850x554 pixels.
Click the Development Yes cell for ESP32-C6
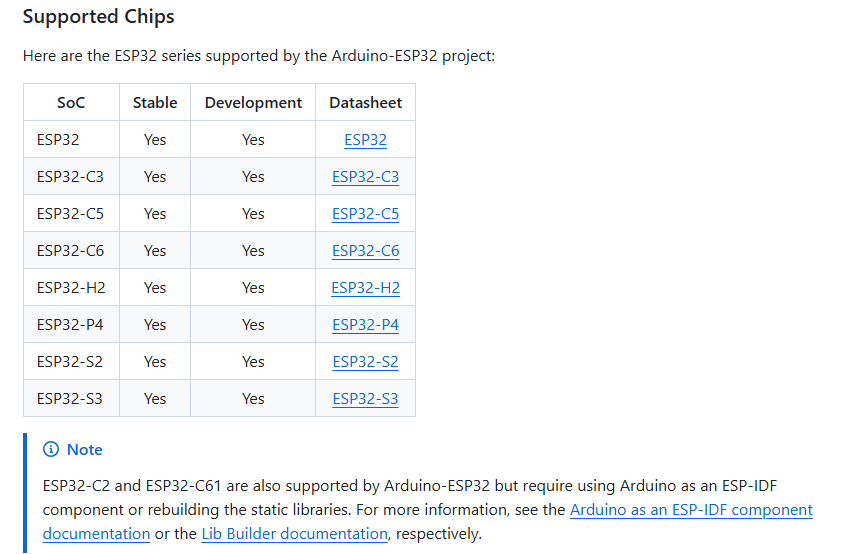click(253, 250)
